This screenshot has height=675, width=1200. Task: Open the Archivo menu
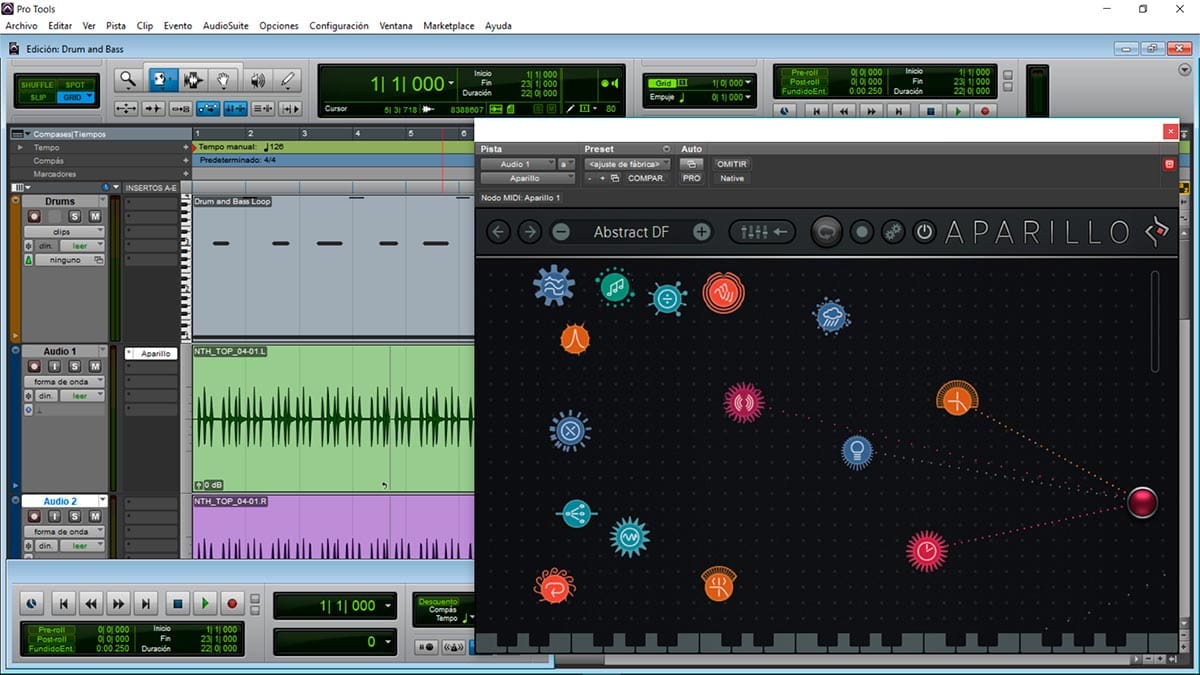[22, 26]
